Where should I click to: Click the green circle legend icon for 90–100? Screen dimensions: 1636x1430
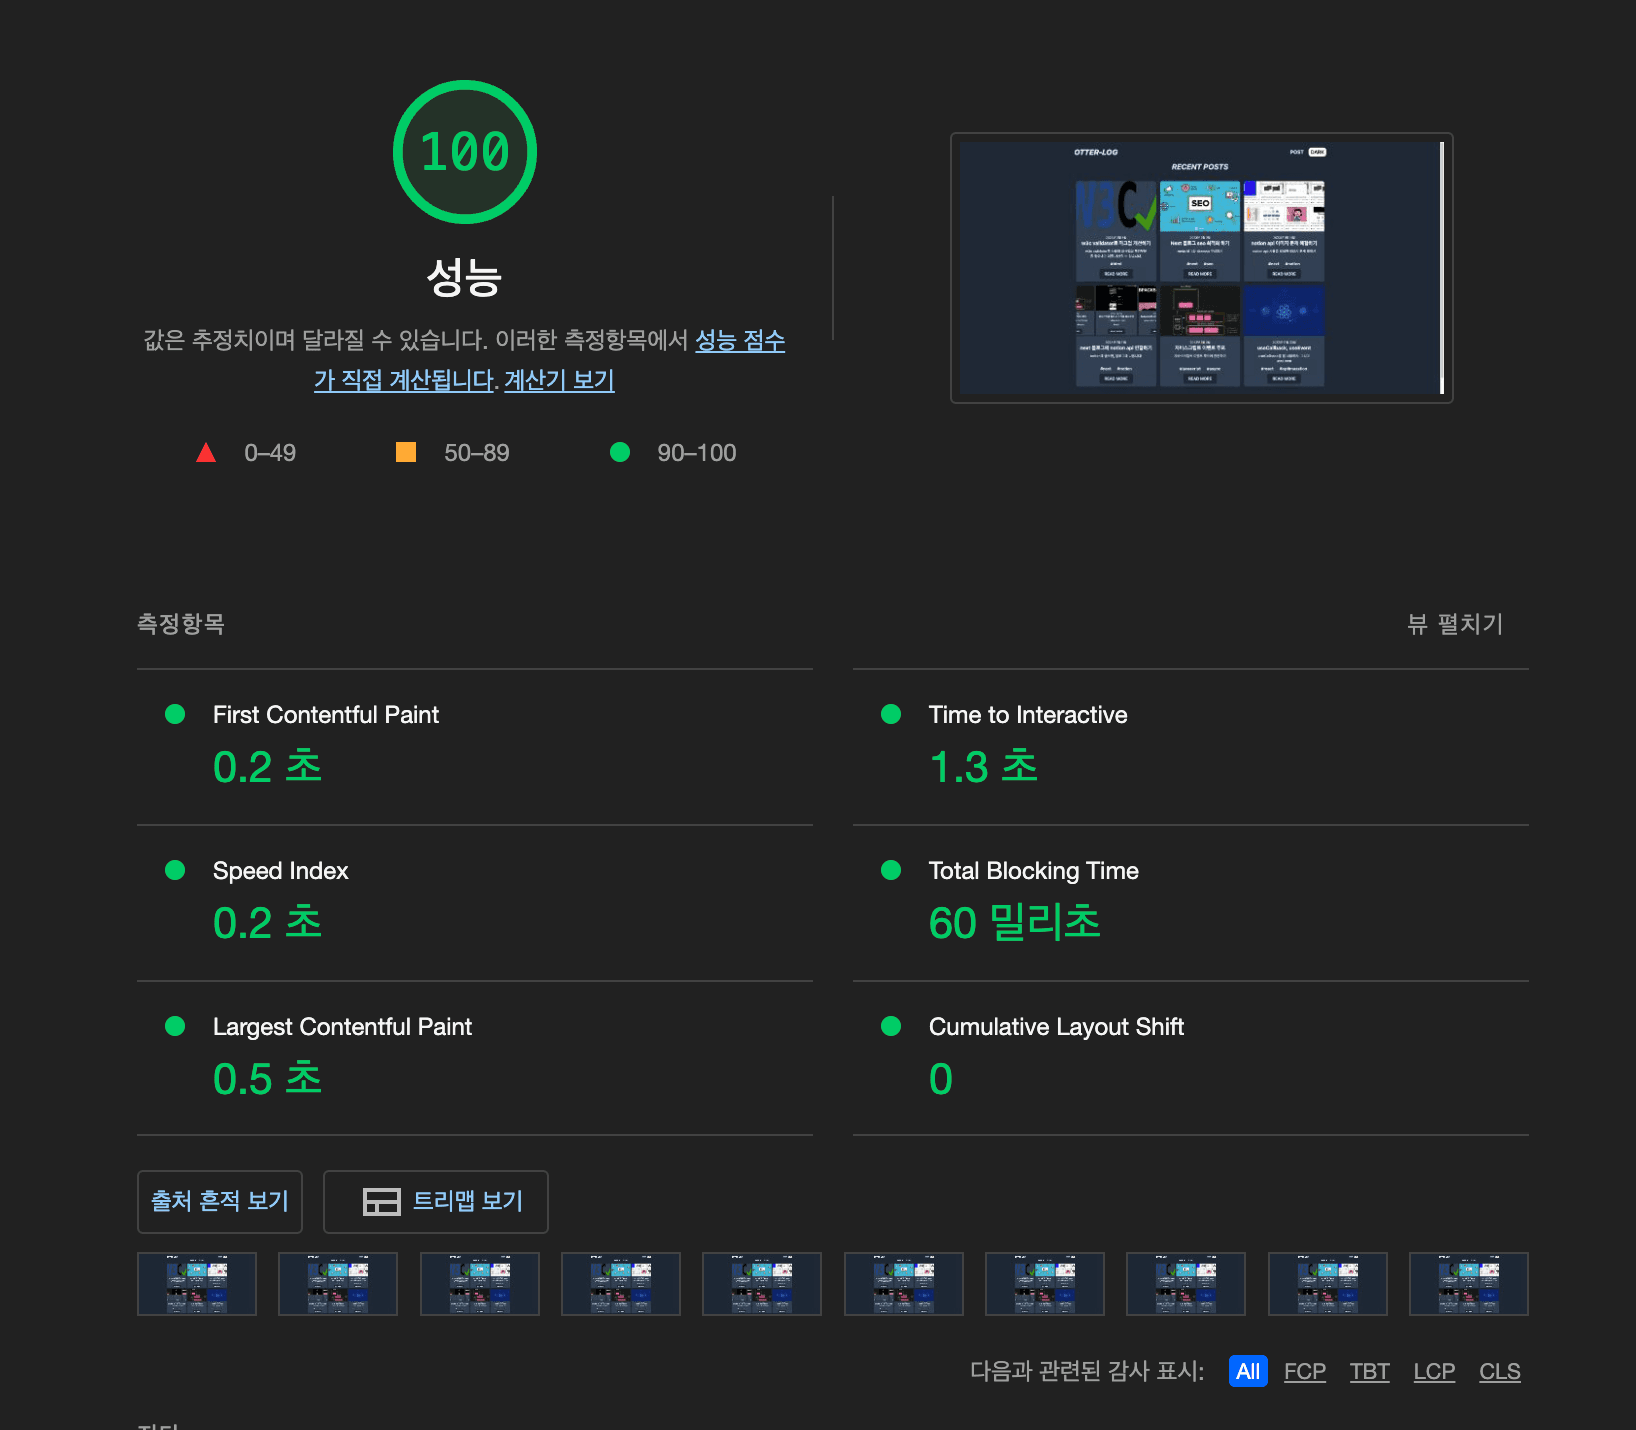(x=620, y=452)
